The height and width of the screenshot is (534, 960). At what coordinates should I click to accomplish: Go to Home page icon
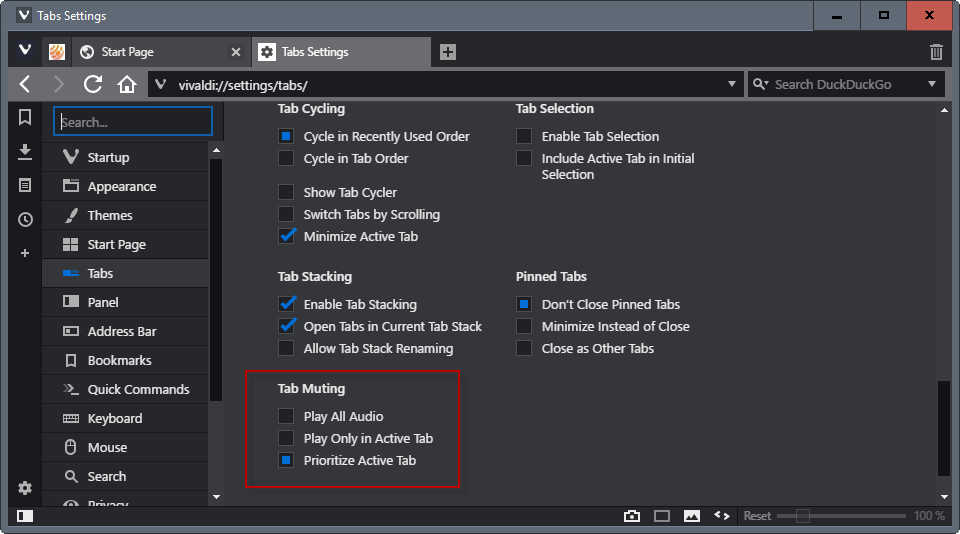pos(127,84)
